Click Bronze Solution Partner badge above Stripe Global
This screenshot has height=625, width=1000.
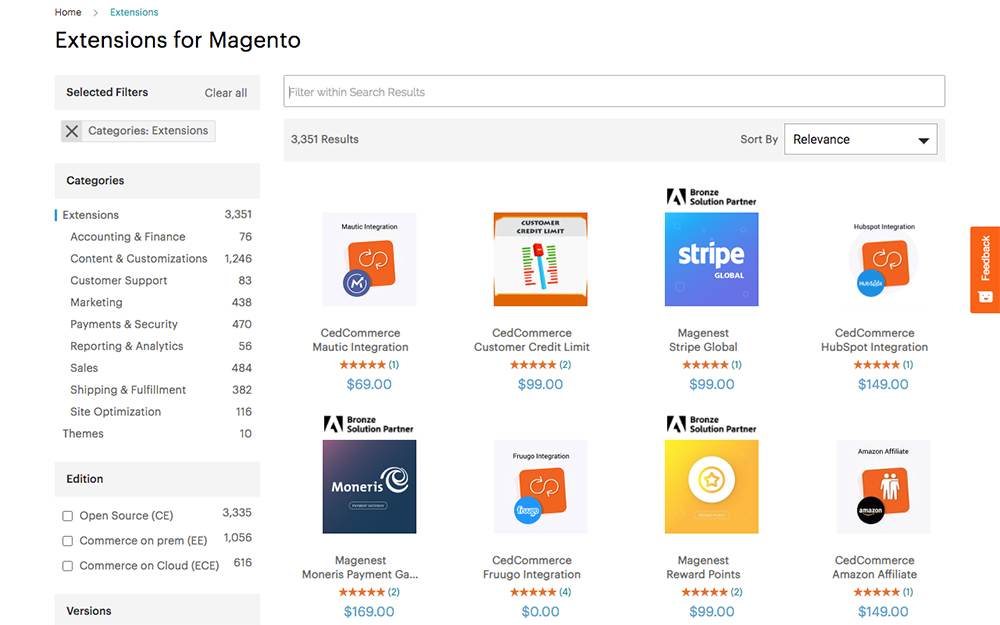coord(712,197)
